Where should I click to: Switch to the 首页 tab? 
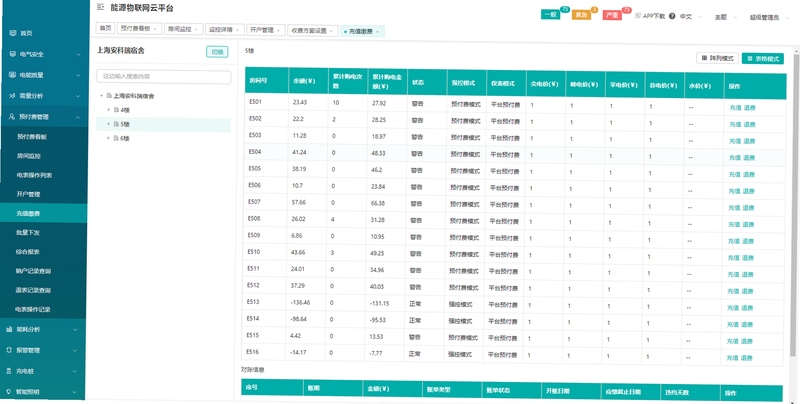105,29
